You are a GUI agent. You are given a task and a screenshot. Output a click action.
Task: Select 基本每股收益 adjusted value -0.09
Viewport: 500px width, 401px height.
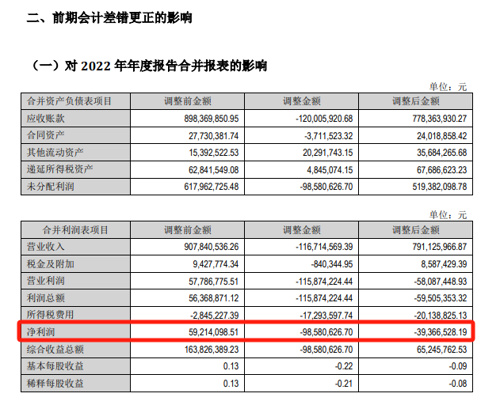coord(458,366)
